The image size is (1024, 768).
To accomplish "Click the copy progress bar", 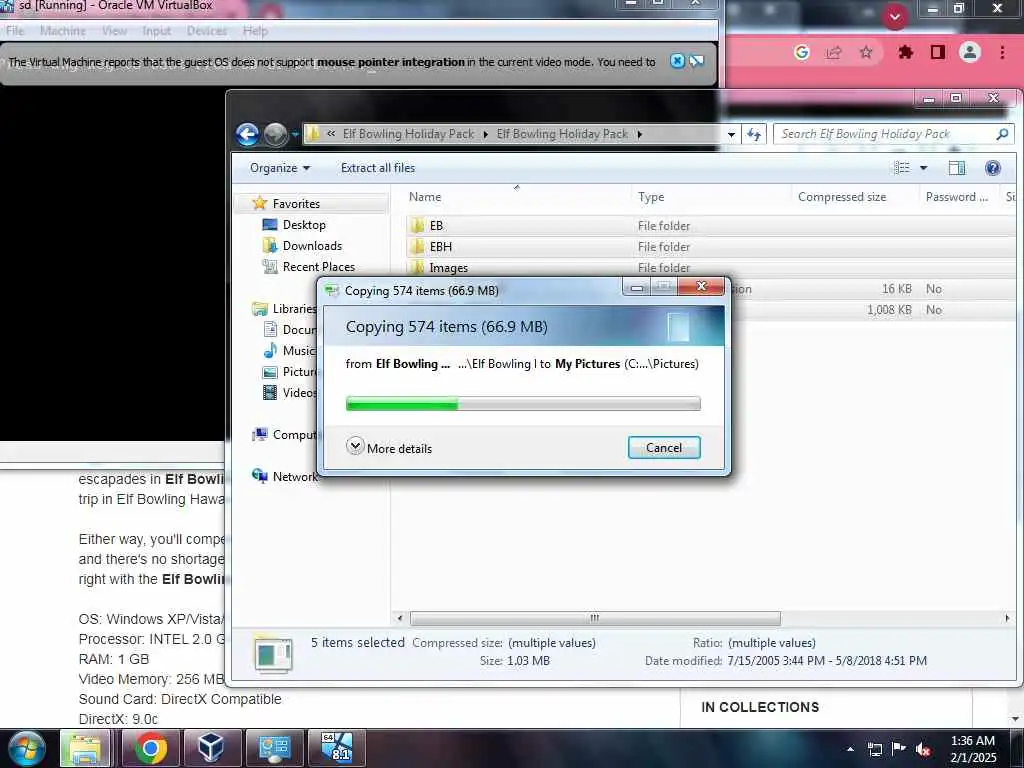I will pos(523,403).
